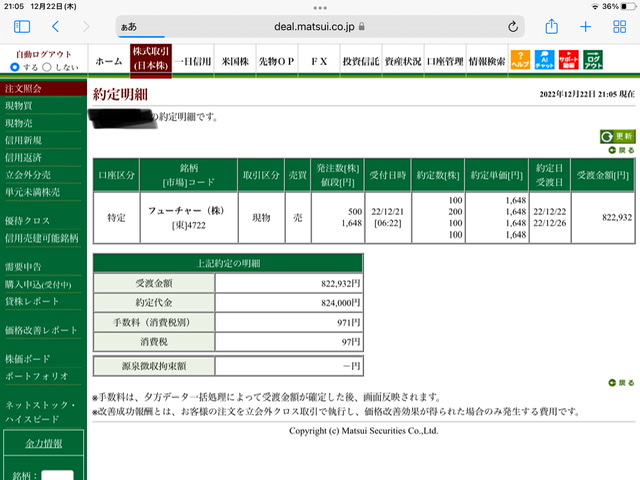
Task: Select 信用返済 in sidebar
Action: click(23, 158)
